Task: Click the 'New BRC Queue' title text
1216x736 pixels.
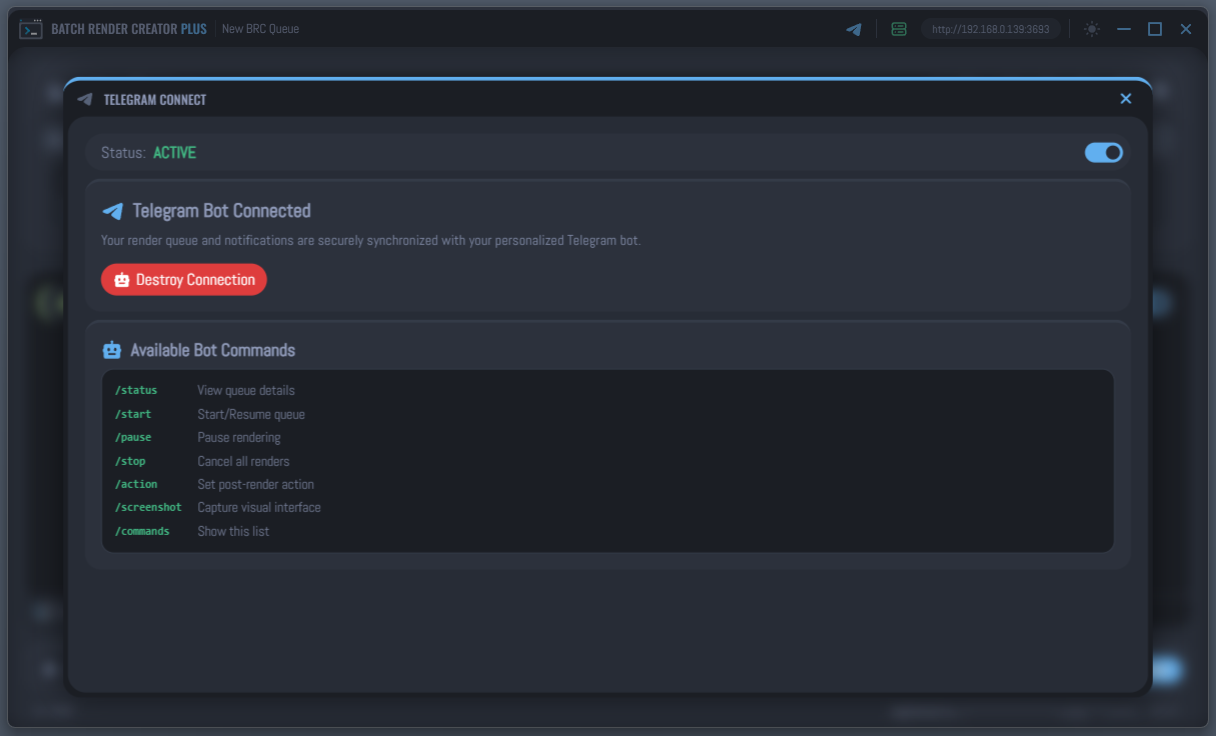Action: coord(260,29)
